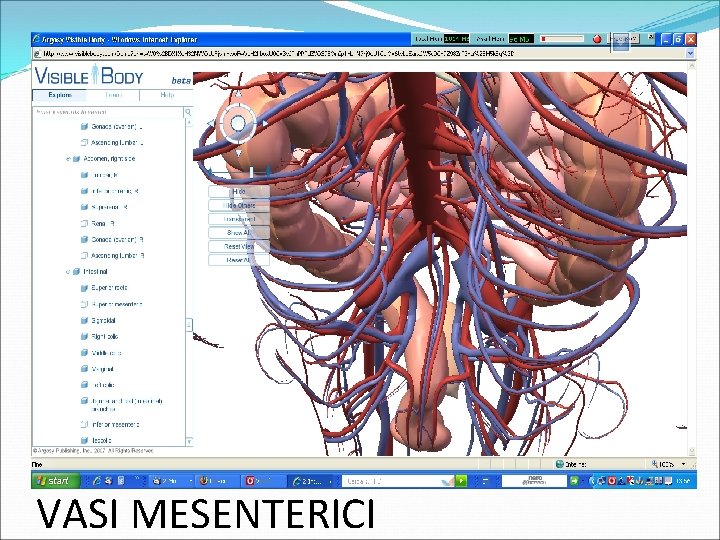The height and width of the screenshot is (540, 720).
Task: Click the cube icon next to Intestinal
Action: point(76,272)
